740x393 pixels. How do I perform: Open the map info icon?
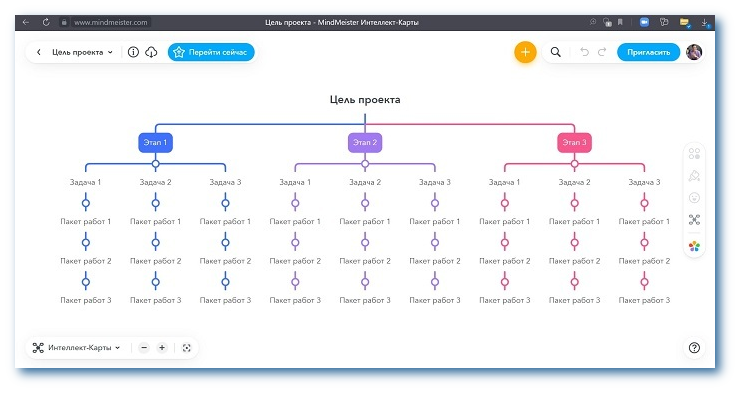(134, 52)
